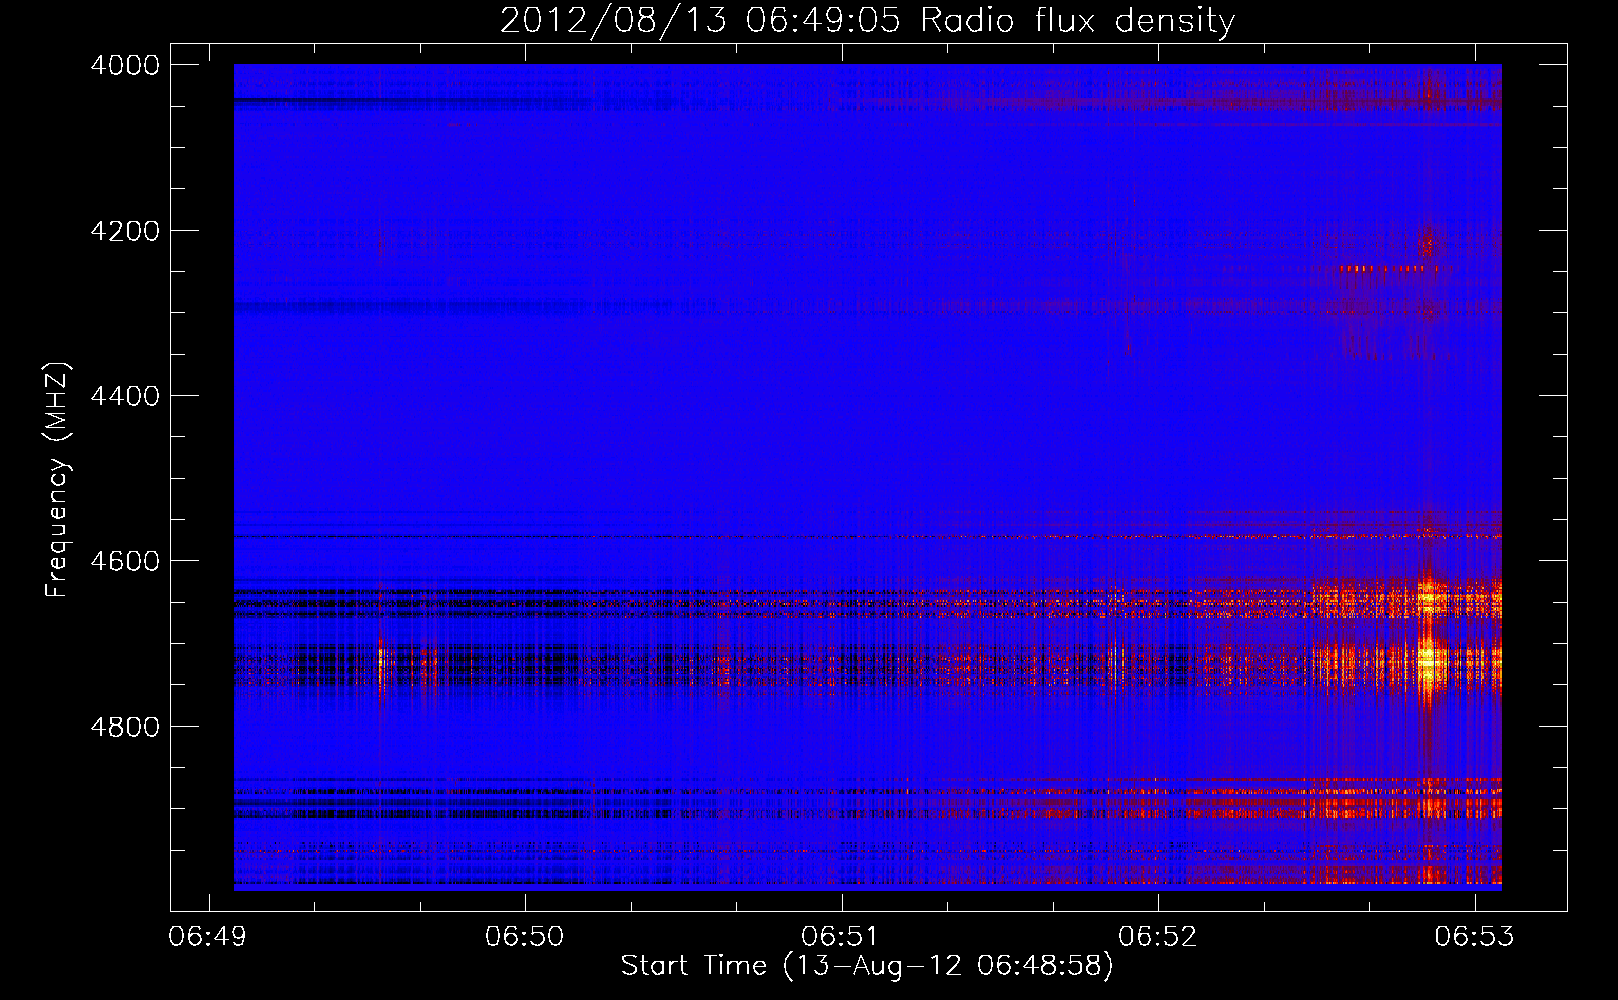Select the 4600 frequency tick label
Screen dimensions: 1618x1000
point(125,561)
